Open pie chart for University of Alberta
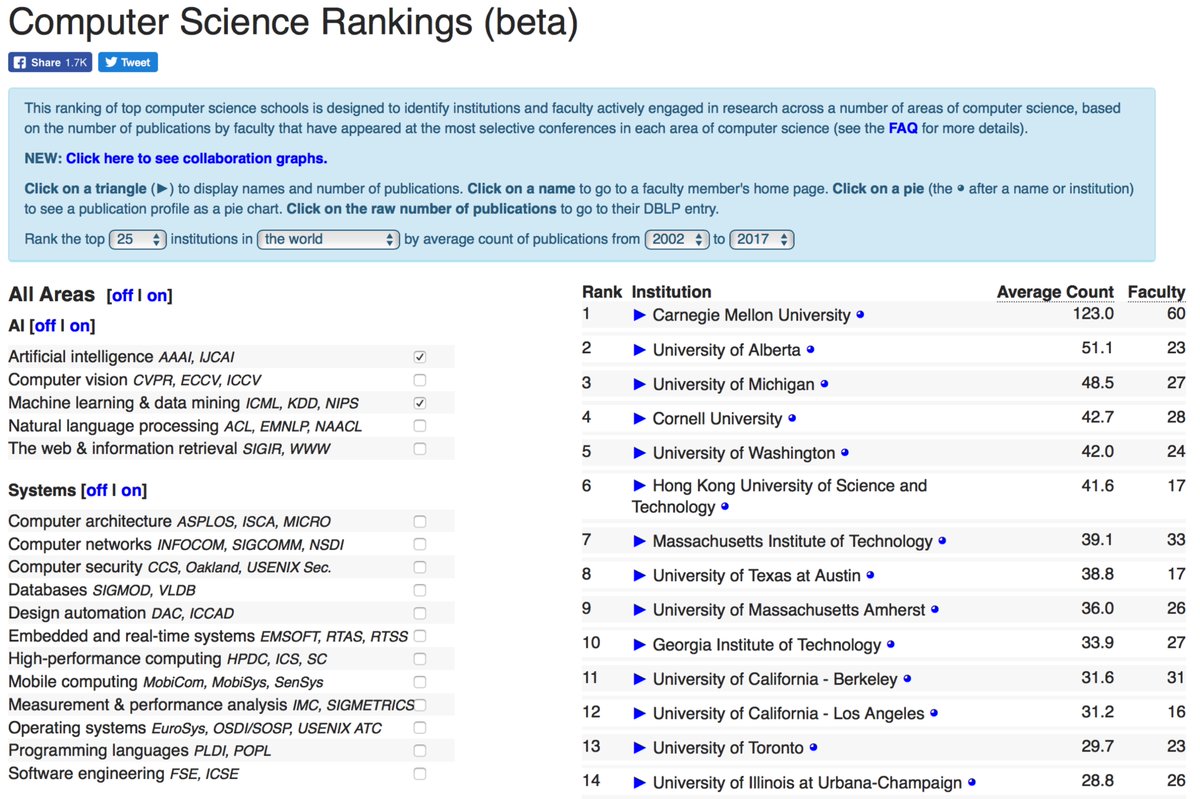This screenshot has width=1200, height=799. click(x=810, y=350)
